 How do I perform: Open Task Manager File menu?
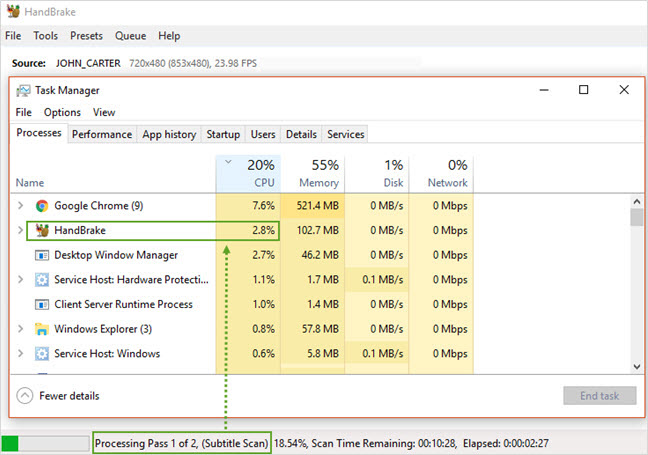tap(24, 112)
